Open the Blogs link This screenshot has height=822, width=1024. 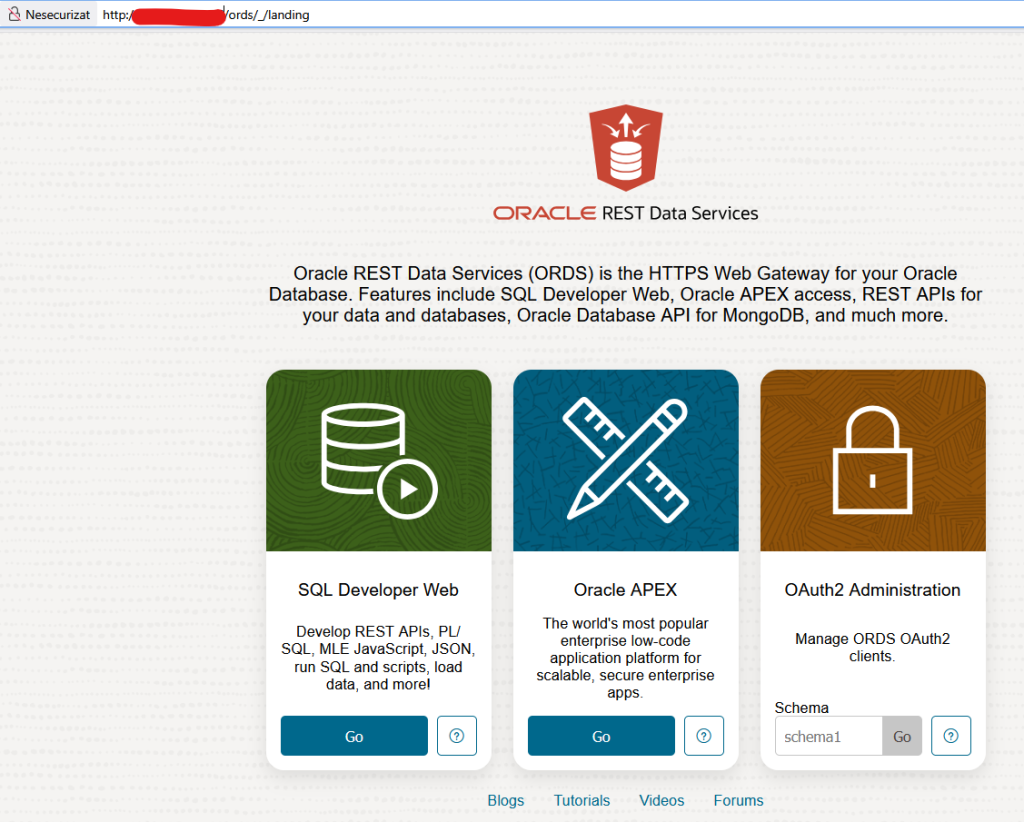[x=506, y=800]
